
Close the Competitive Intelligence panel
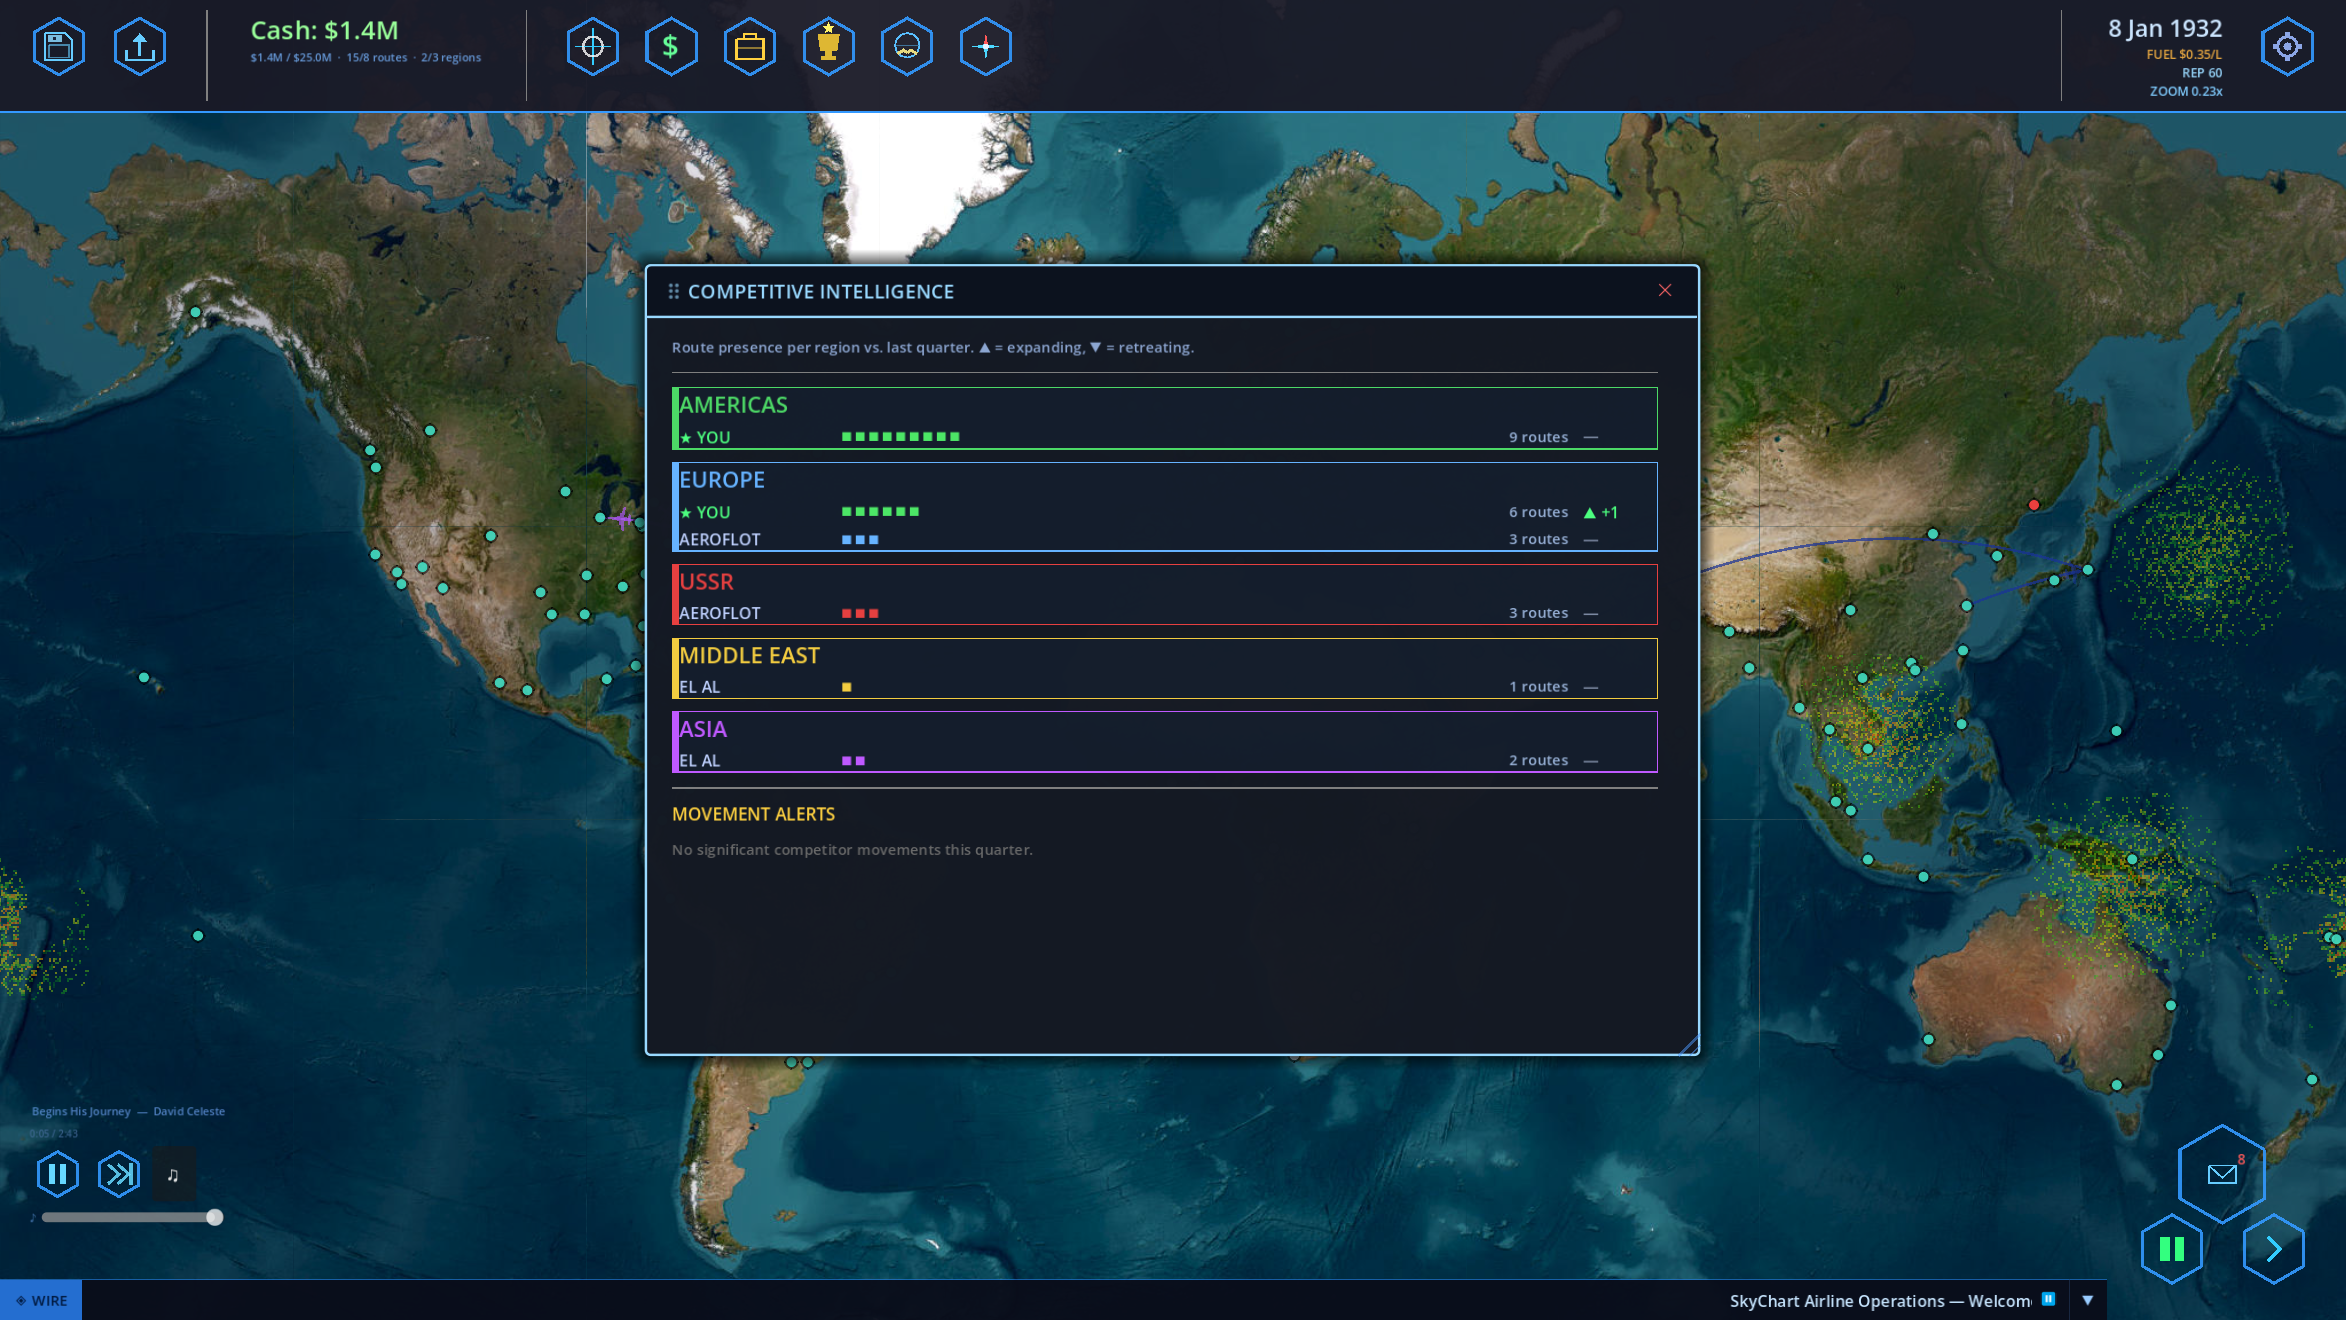pyautogui.click(x=1664, y=290)
